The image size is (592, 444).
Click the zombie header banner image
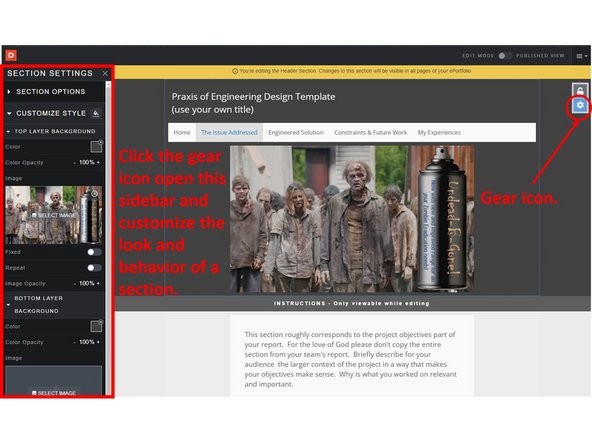tap(352, 219)
